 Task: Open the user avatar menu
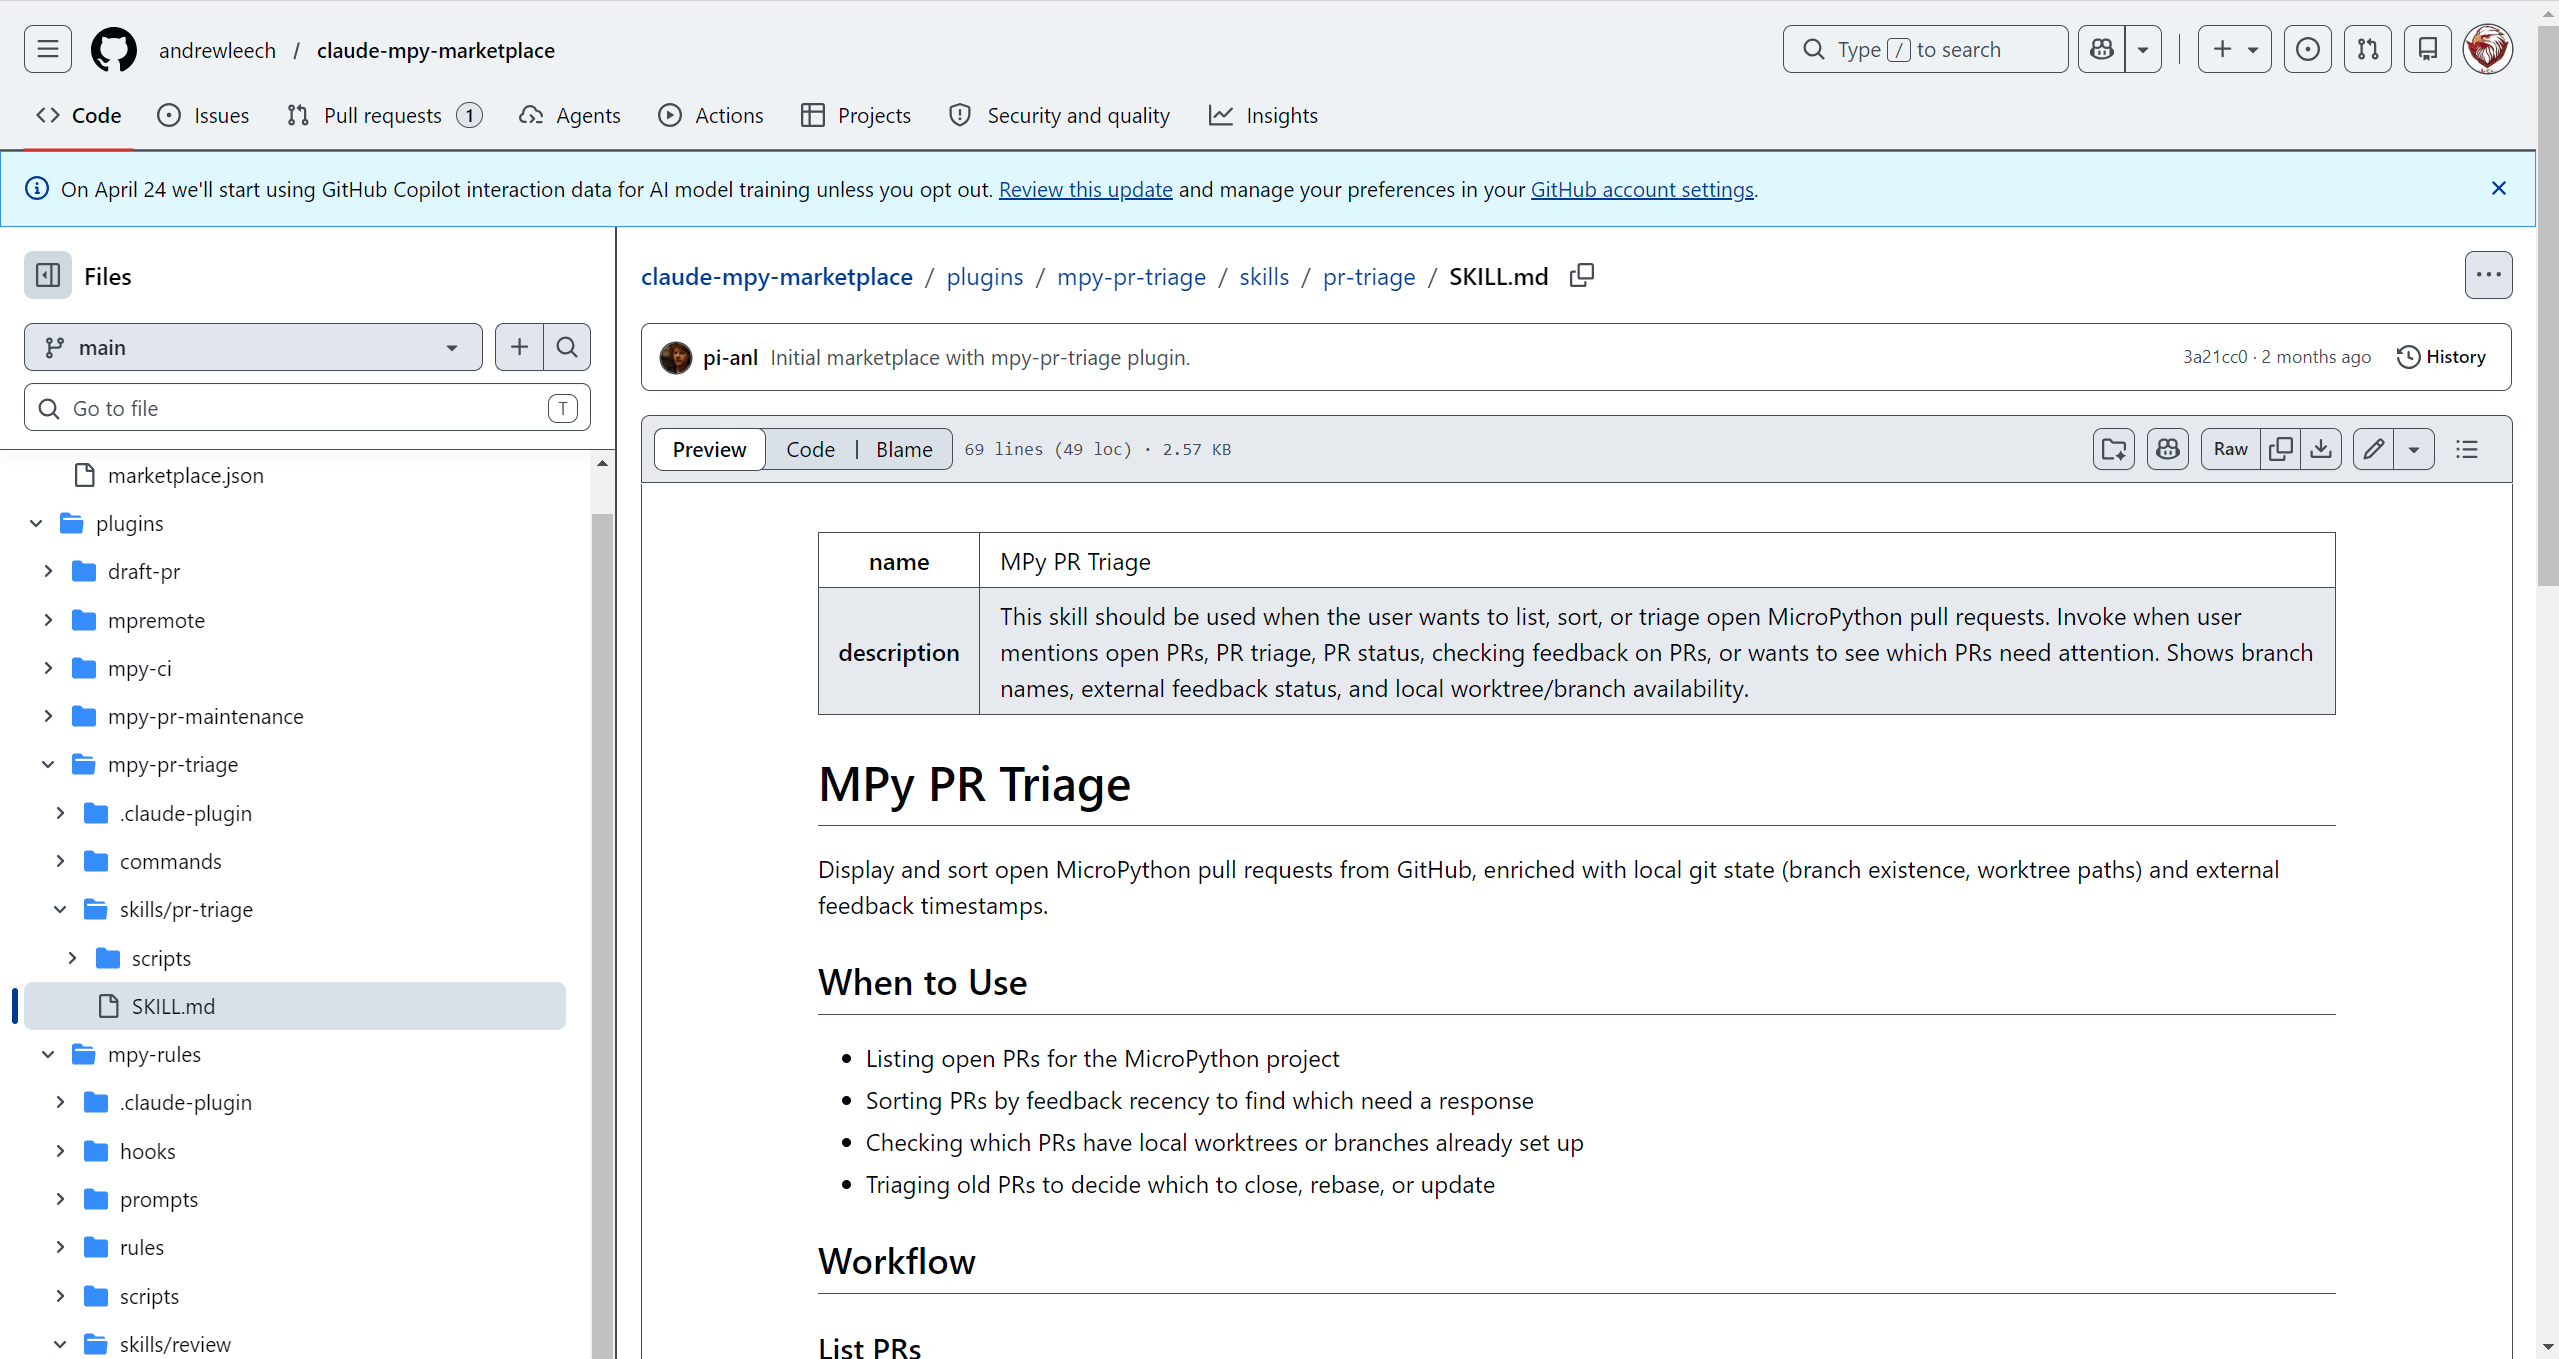click(2488, 49)
